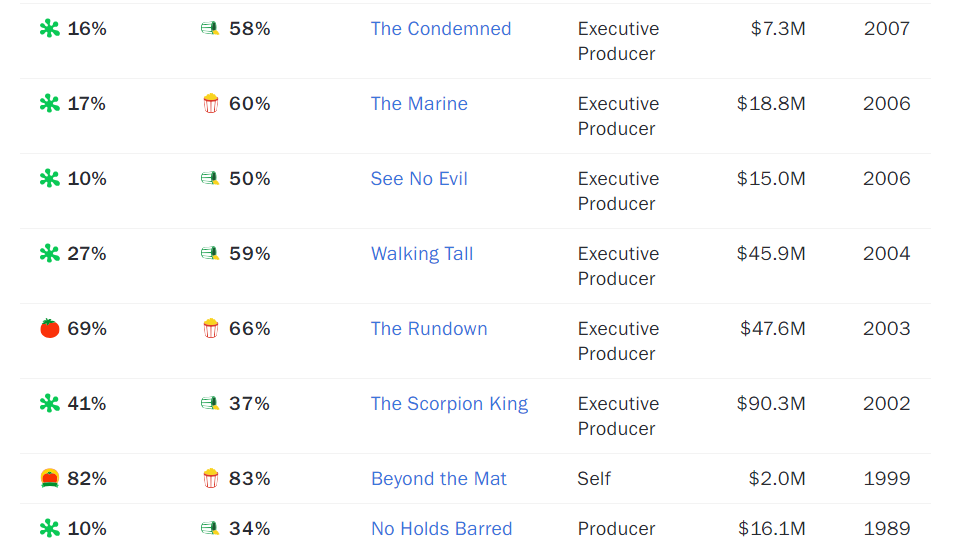Click the spilled popcorn icon next to 58%

(210, 28)
